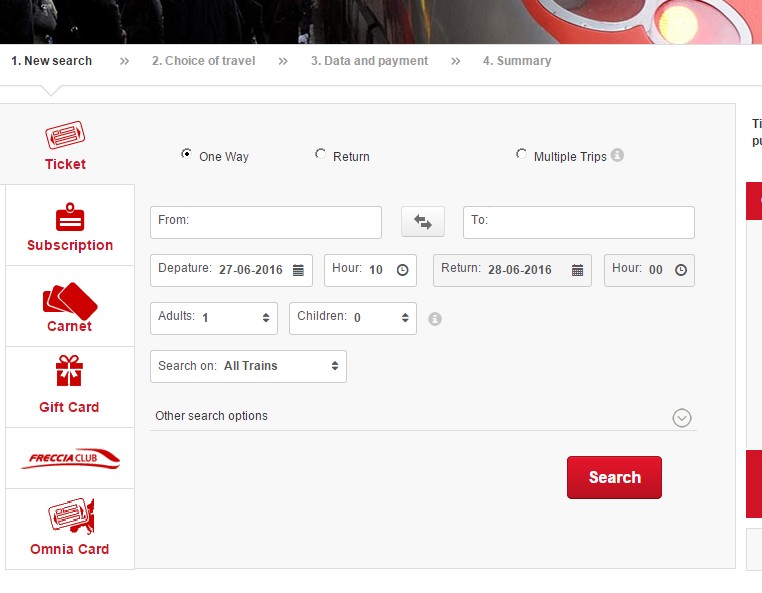This screenshot has width=762, height=593.
Task: Click the return hour clock icon
Action: point(681,270)
